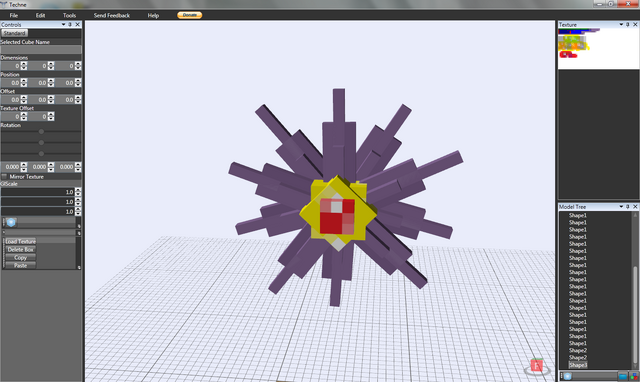This screenshot has height=382, width=640.
Task: Open the Tools menu
Action: coord(69,16)
